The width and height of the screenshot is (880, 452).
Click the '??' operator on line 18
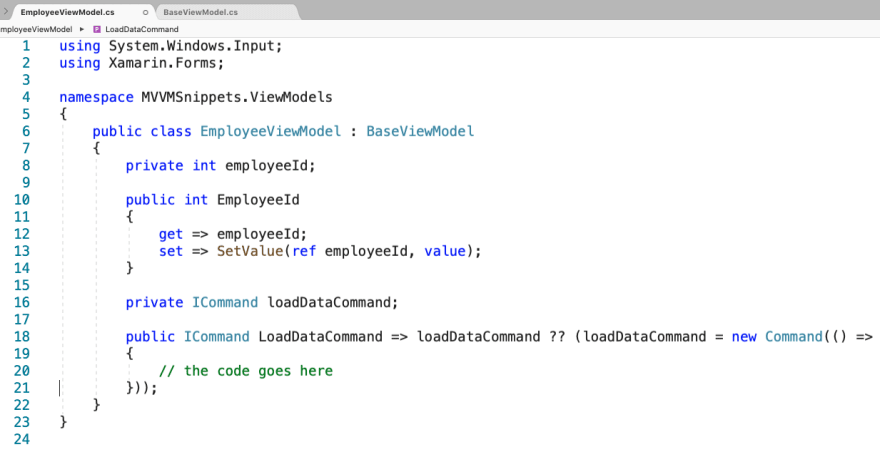557,337
